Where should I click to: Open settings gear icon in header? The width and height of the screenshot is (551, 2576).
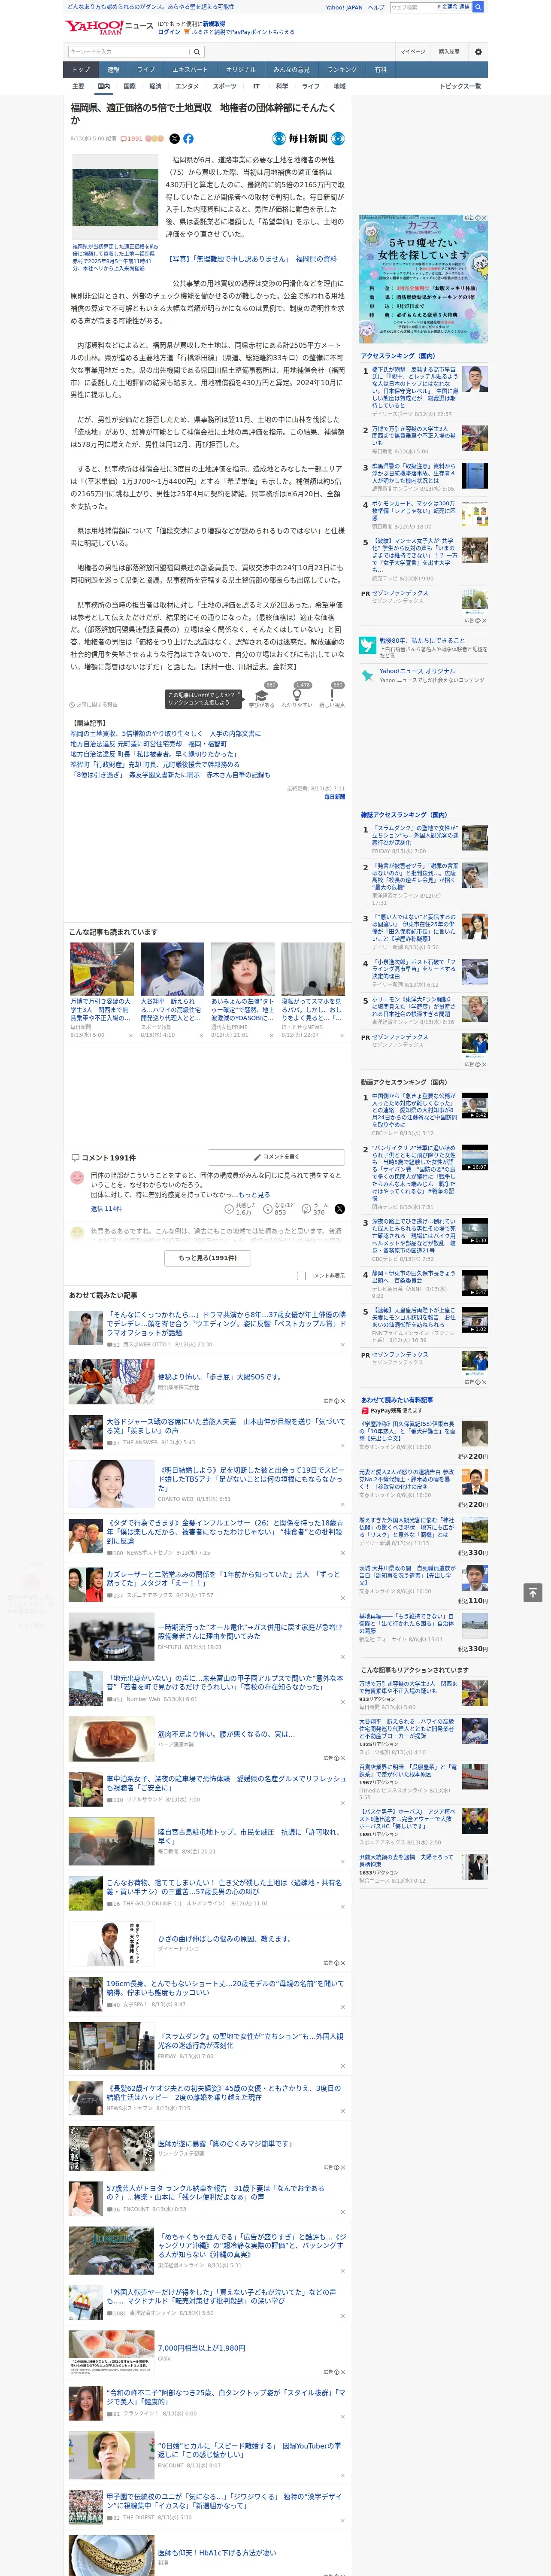tap(478, 51)
